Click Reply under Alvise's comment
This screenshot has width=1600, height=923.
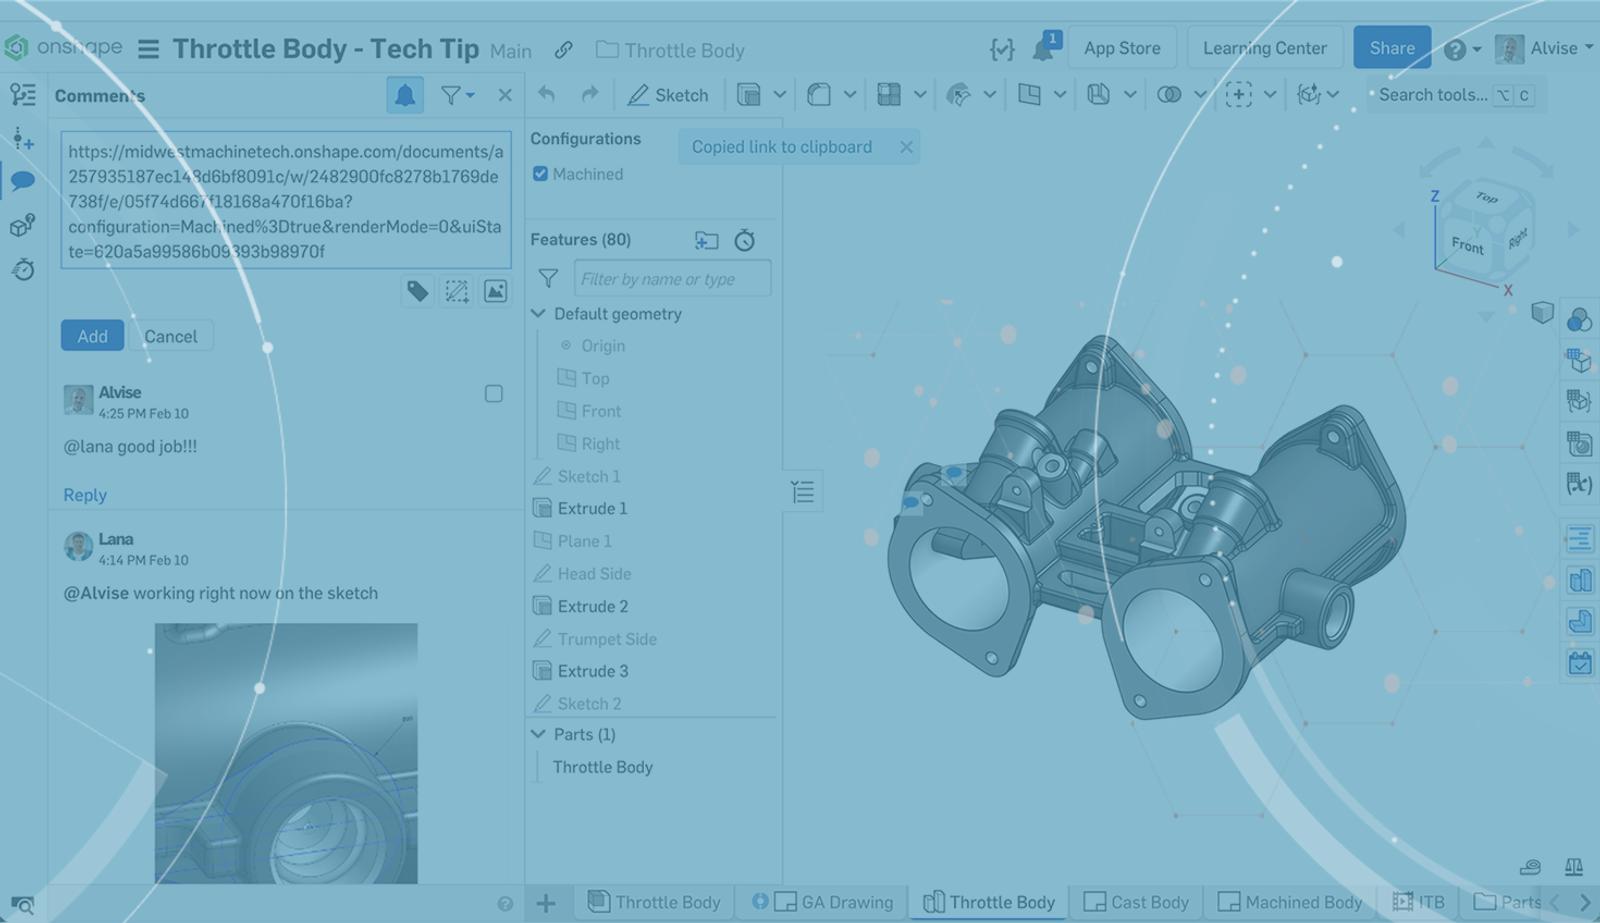click(84, 494)
